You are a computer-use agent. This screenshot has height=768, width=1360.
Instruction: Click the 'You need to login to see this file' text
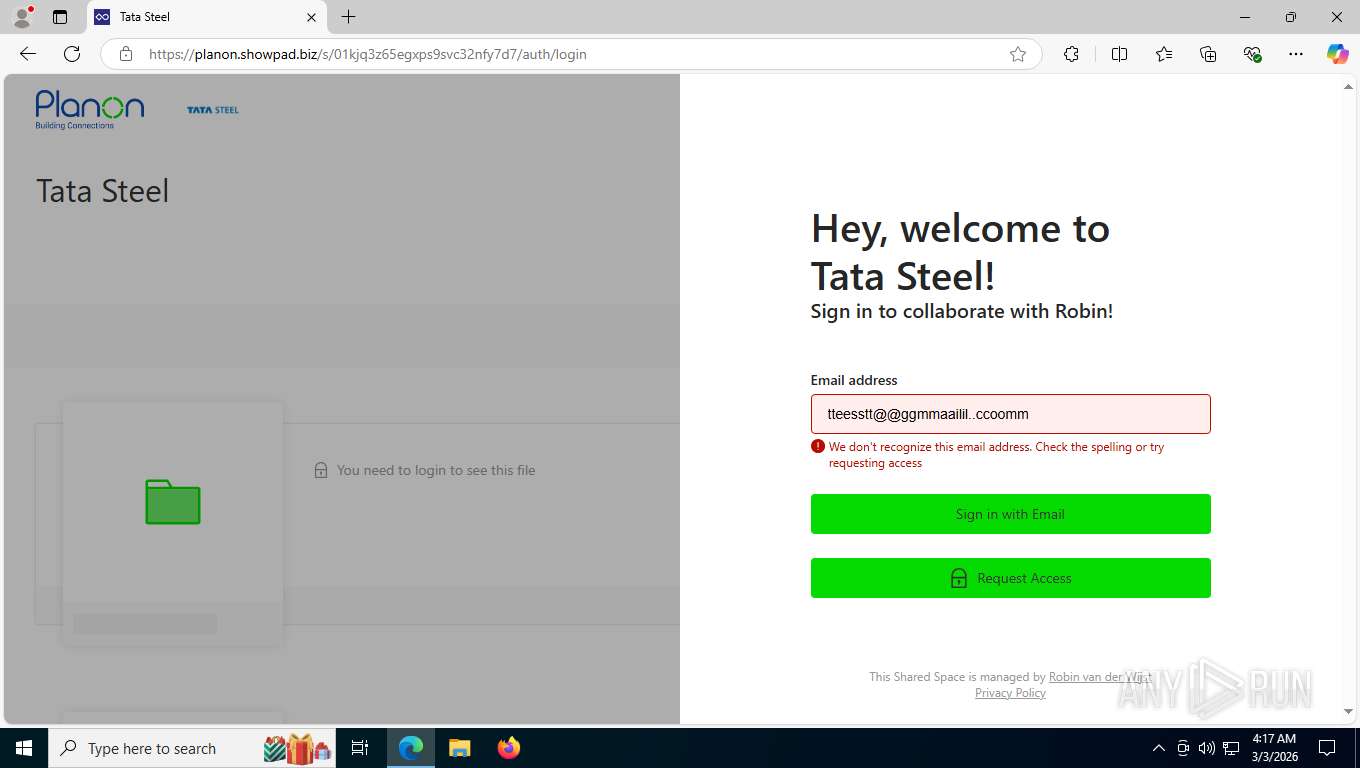[x=436, y=470]
